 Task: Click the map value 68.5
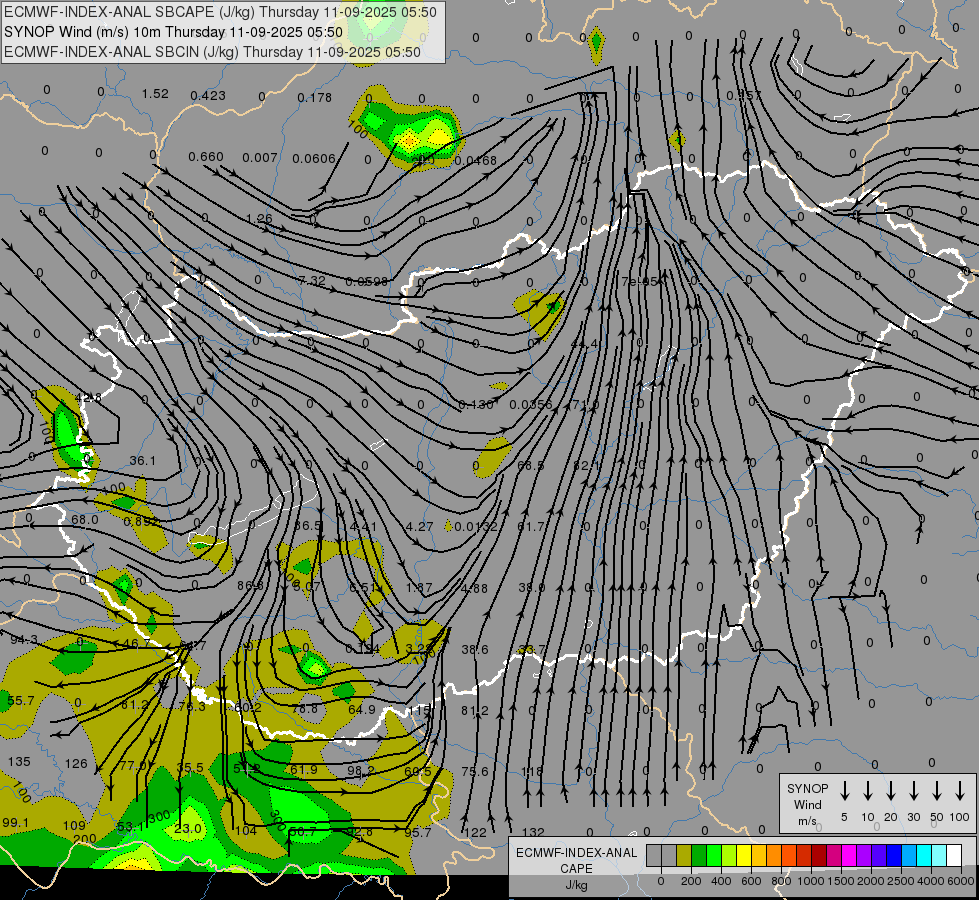531,465
